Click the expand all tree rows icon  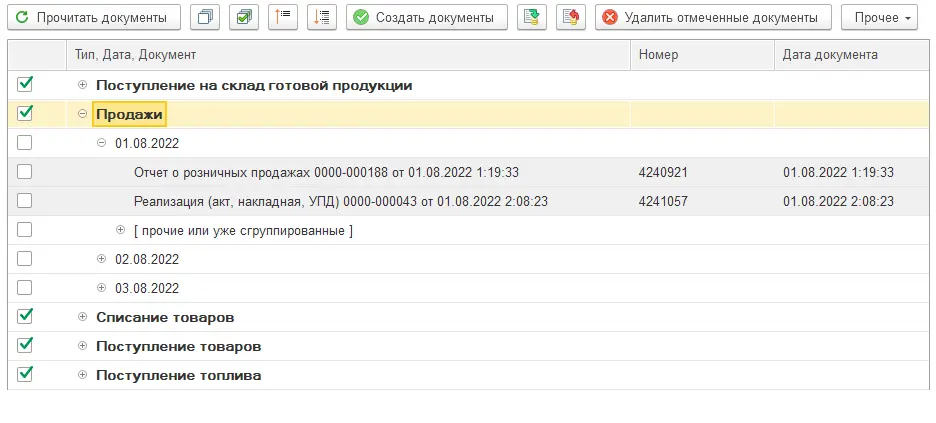click(x=322, y=17)
